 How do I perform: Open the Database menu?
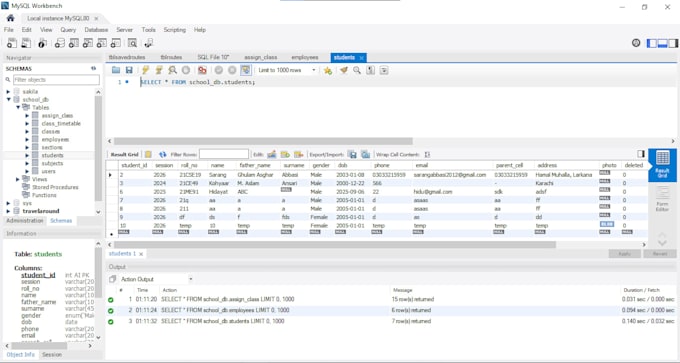(96, 30)
